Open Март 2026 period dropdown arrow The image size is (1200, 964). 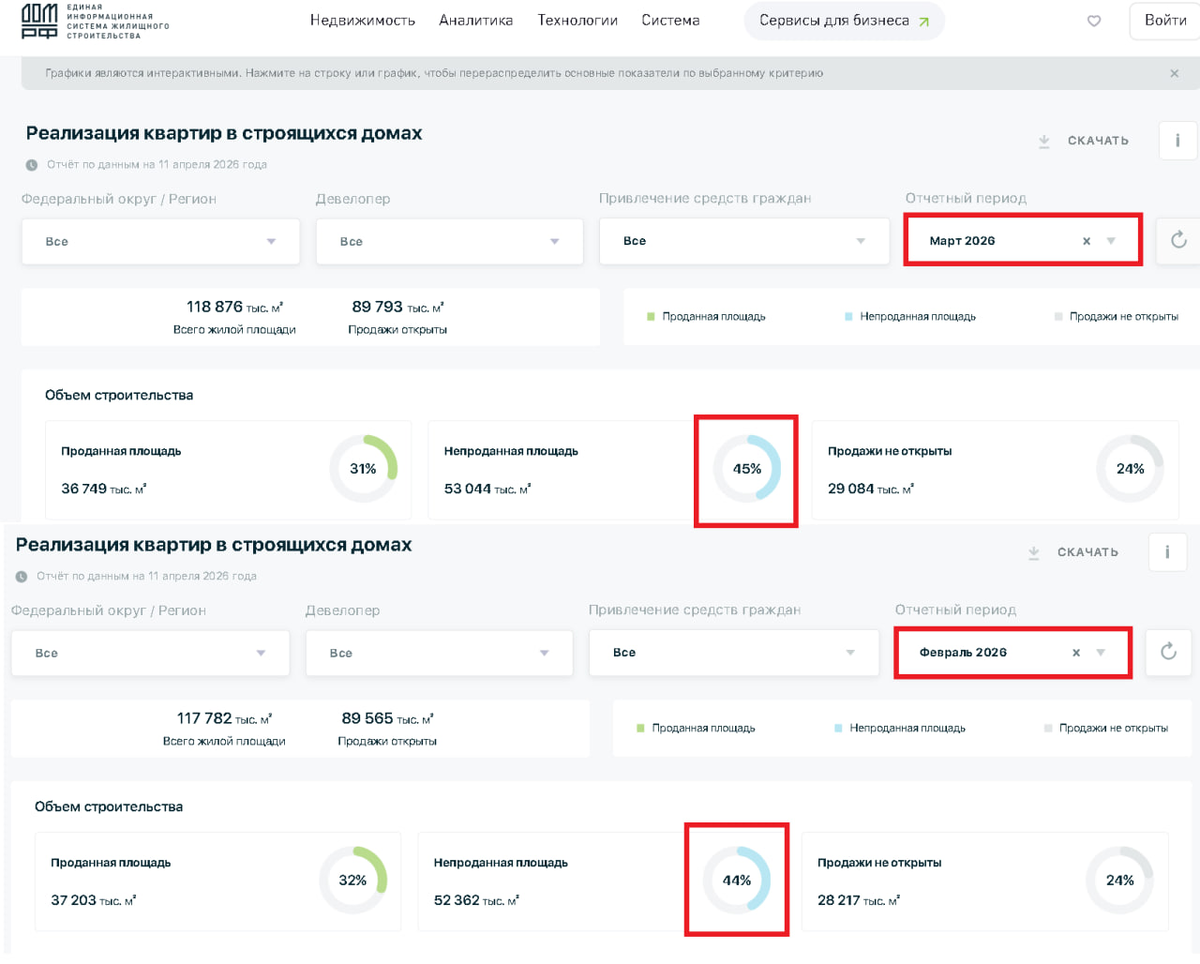[1111, 241]
